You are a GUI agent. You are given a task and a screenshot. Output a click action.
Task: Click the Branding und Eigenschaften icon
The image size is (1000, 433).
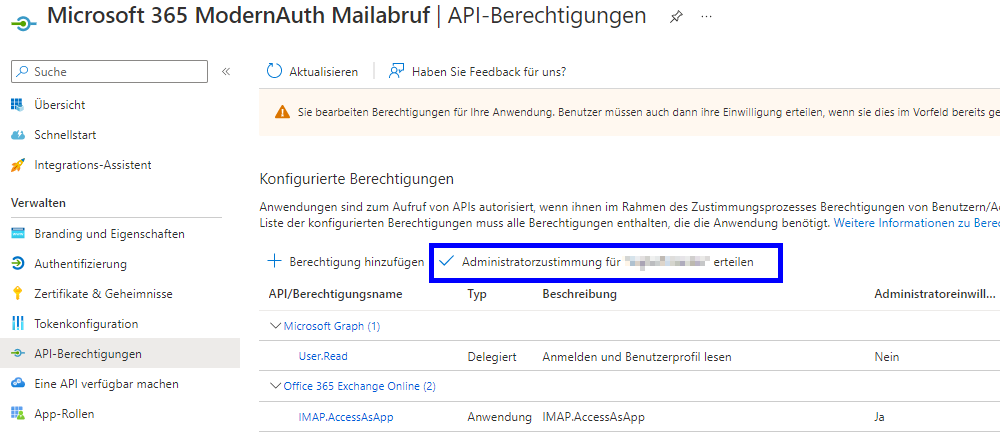18,233
